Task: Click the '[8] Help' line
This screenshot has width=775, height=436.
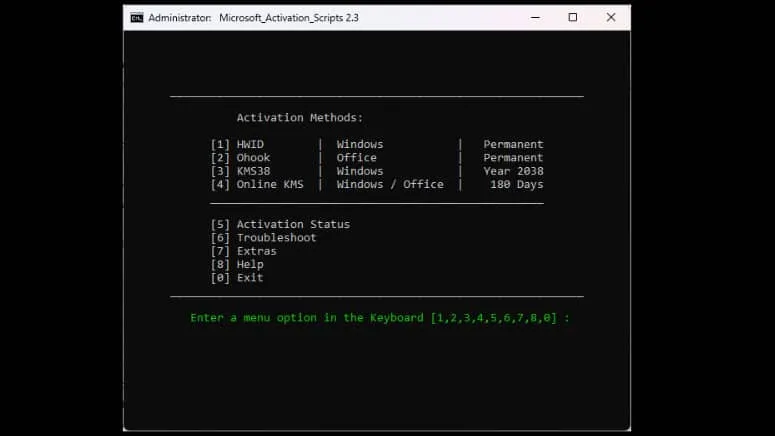Action: point(237,264)
